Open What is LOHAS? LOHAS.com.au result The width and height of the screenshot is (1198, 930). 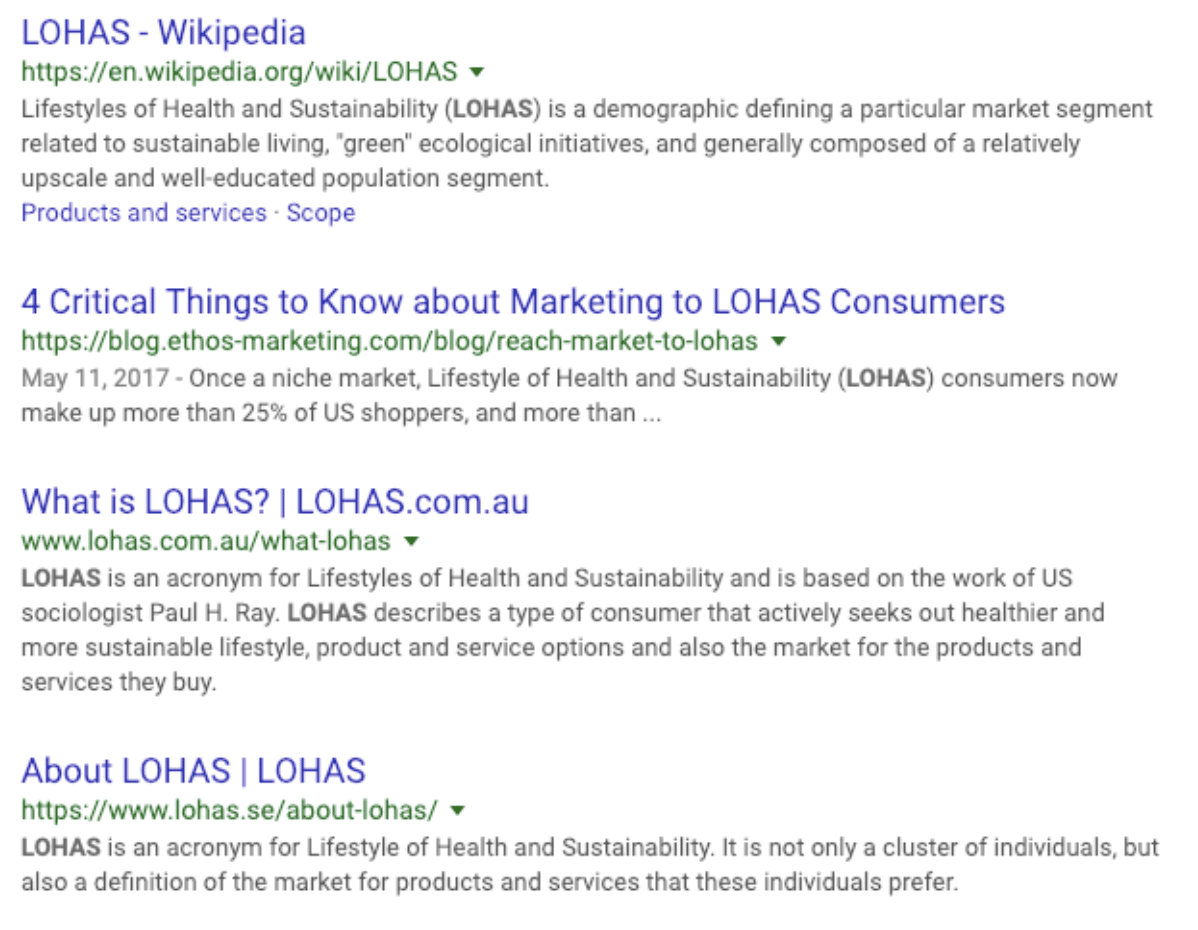(x=275, y=502)
